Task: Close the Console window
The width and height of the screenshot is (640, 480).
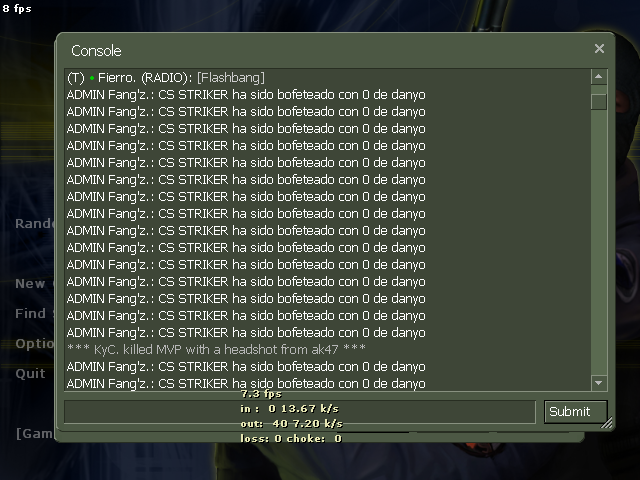Action: click(x=599, y=49)
